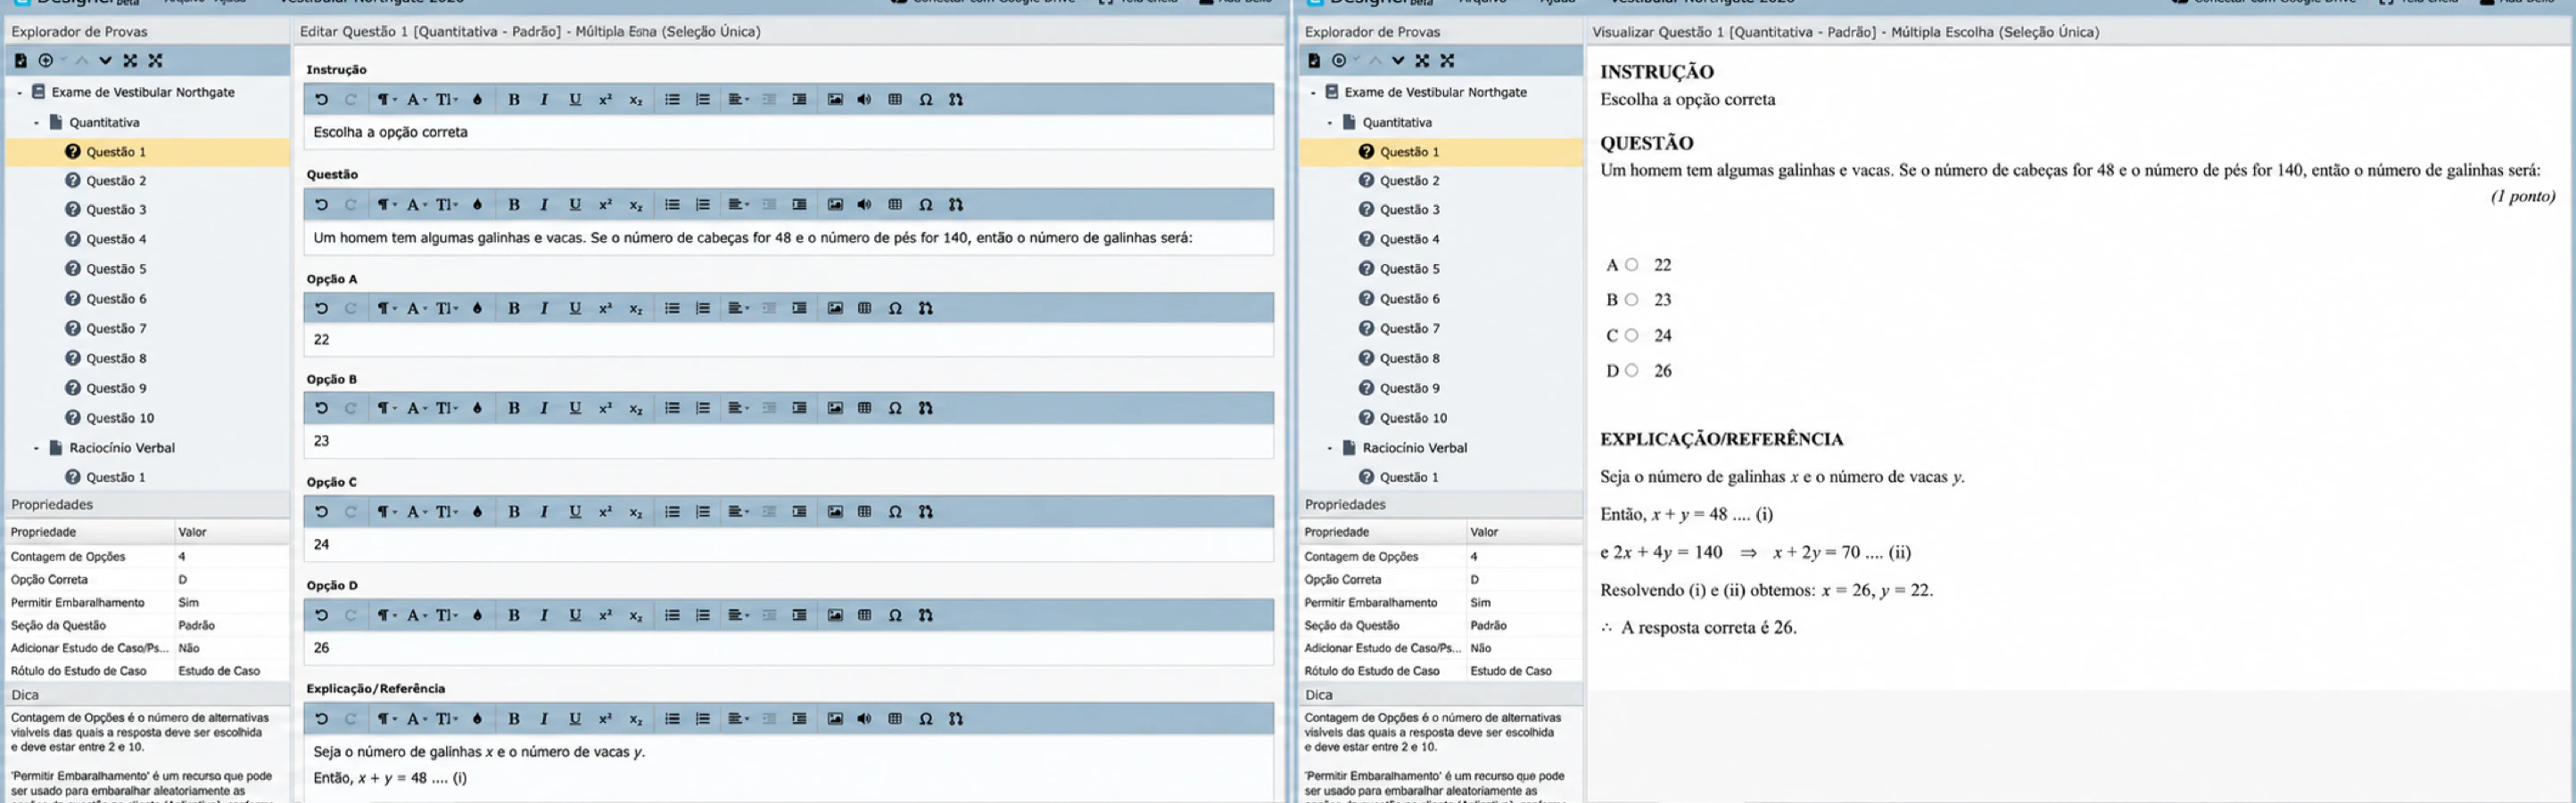
Task: Insert table in the Opção A toolbar
Action: pos(865,308)
